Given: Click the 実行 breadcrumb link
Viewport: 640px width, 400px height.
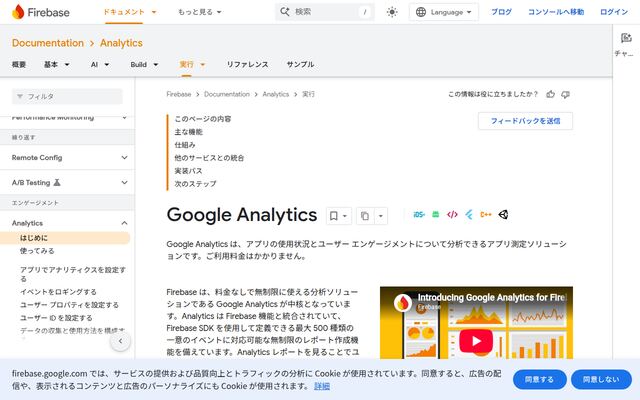Looking at the screenshot, I should coord(308,94).
